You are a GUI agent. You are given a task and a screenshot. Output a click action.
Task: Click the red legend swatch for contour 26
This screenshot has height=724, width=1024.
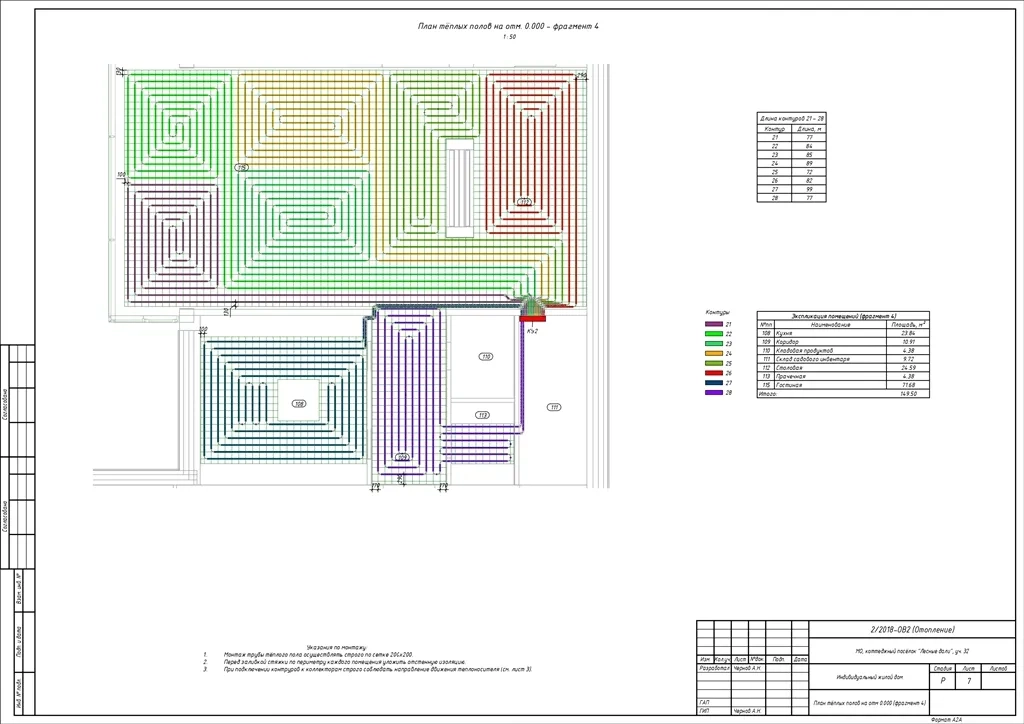coord(713,373)
